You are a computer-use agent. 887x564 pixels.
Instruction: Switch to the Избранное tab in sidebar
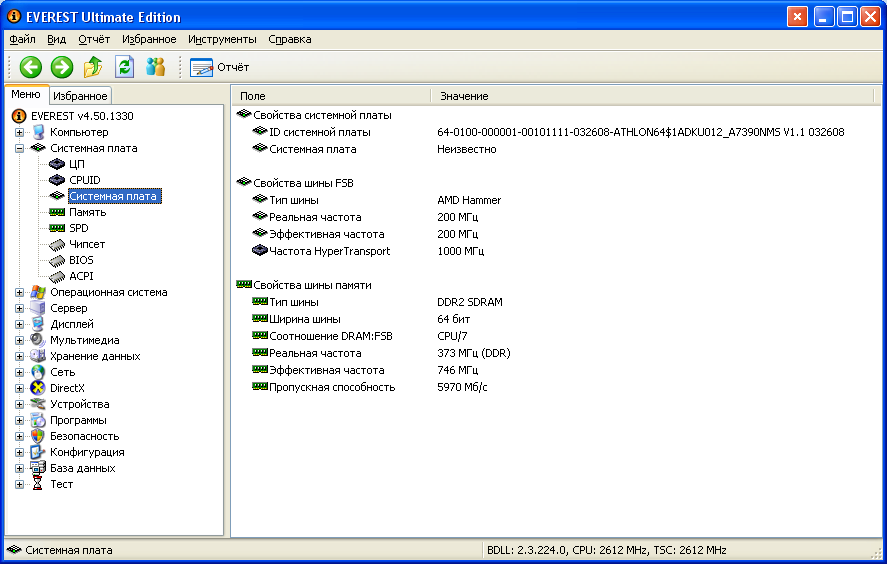pos(80,96)
